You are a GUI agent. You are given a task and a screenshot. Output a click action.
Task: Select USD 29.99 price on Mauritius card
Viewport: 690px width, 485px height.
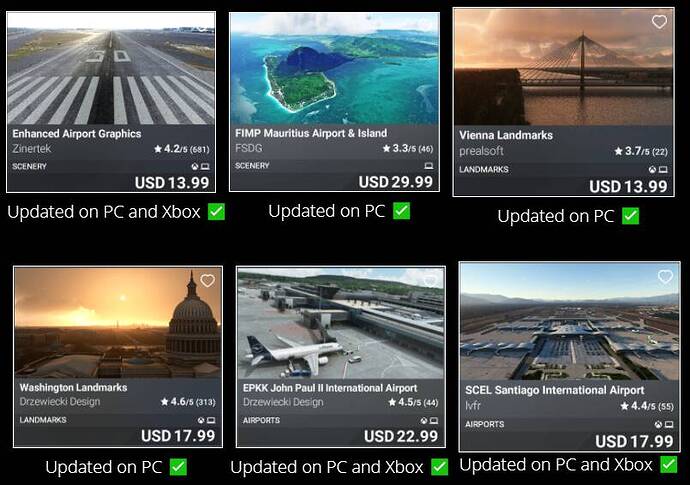click(x=396, y=182)
